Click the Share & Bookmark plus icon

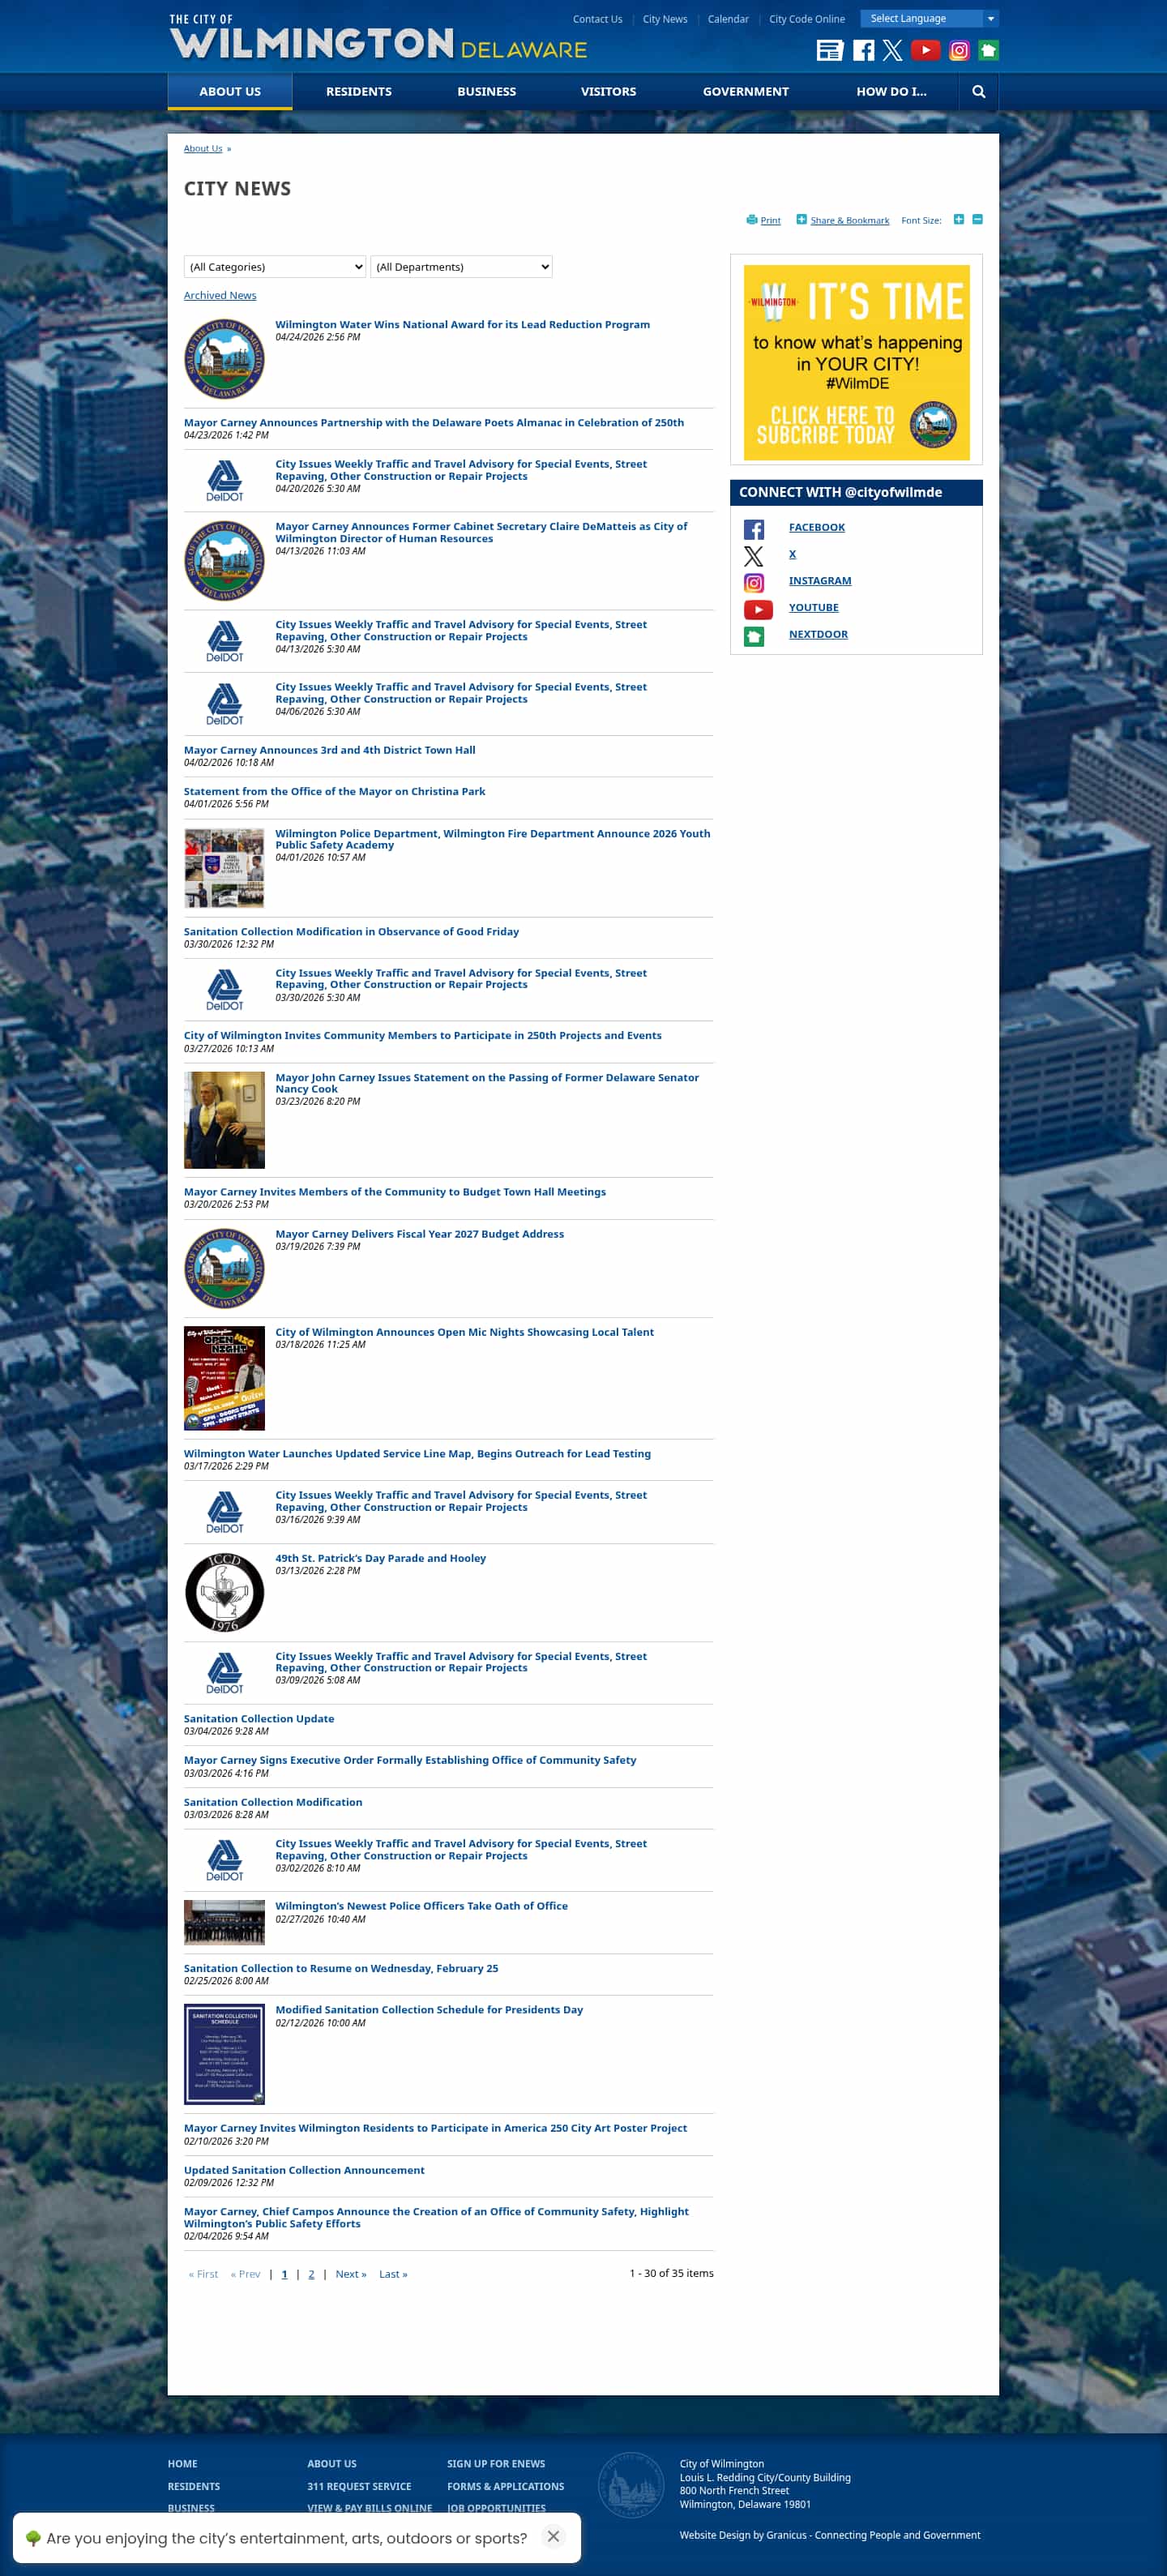801,219
